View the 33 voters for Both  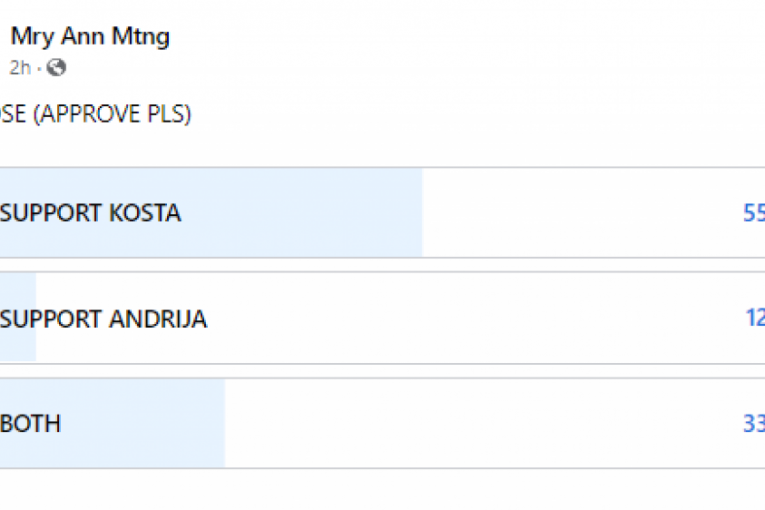(x=753, y=423)
